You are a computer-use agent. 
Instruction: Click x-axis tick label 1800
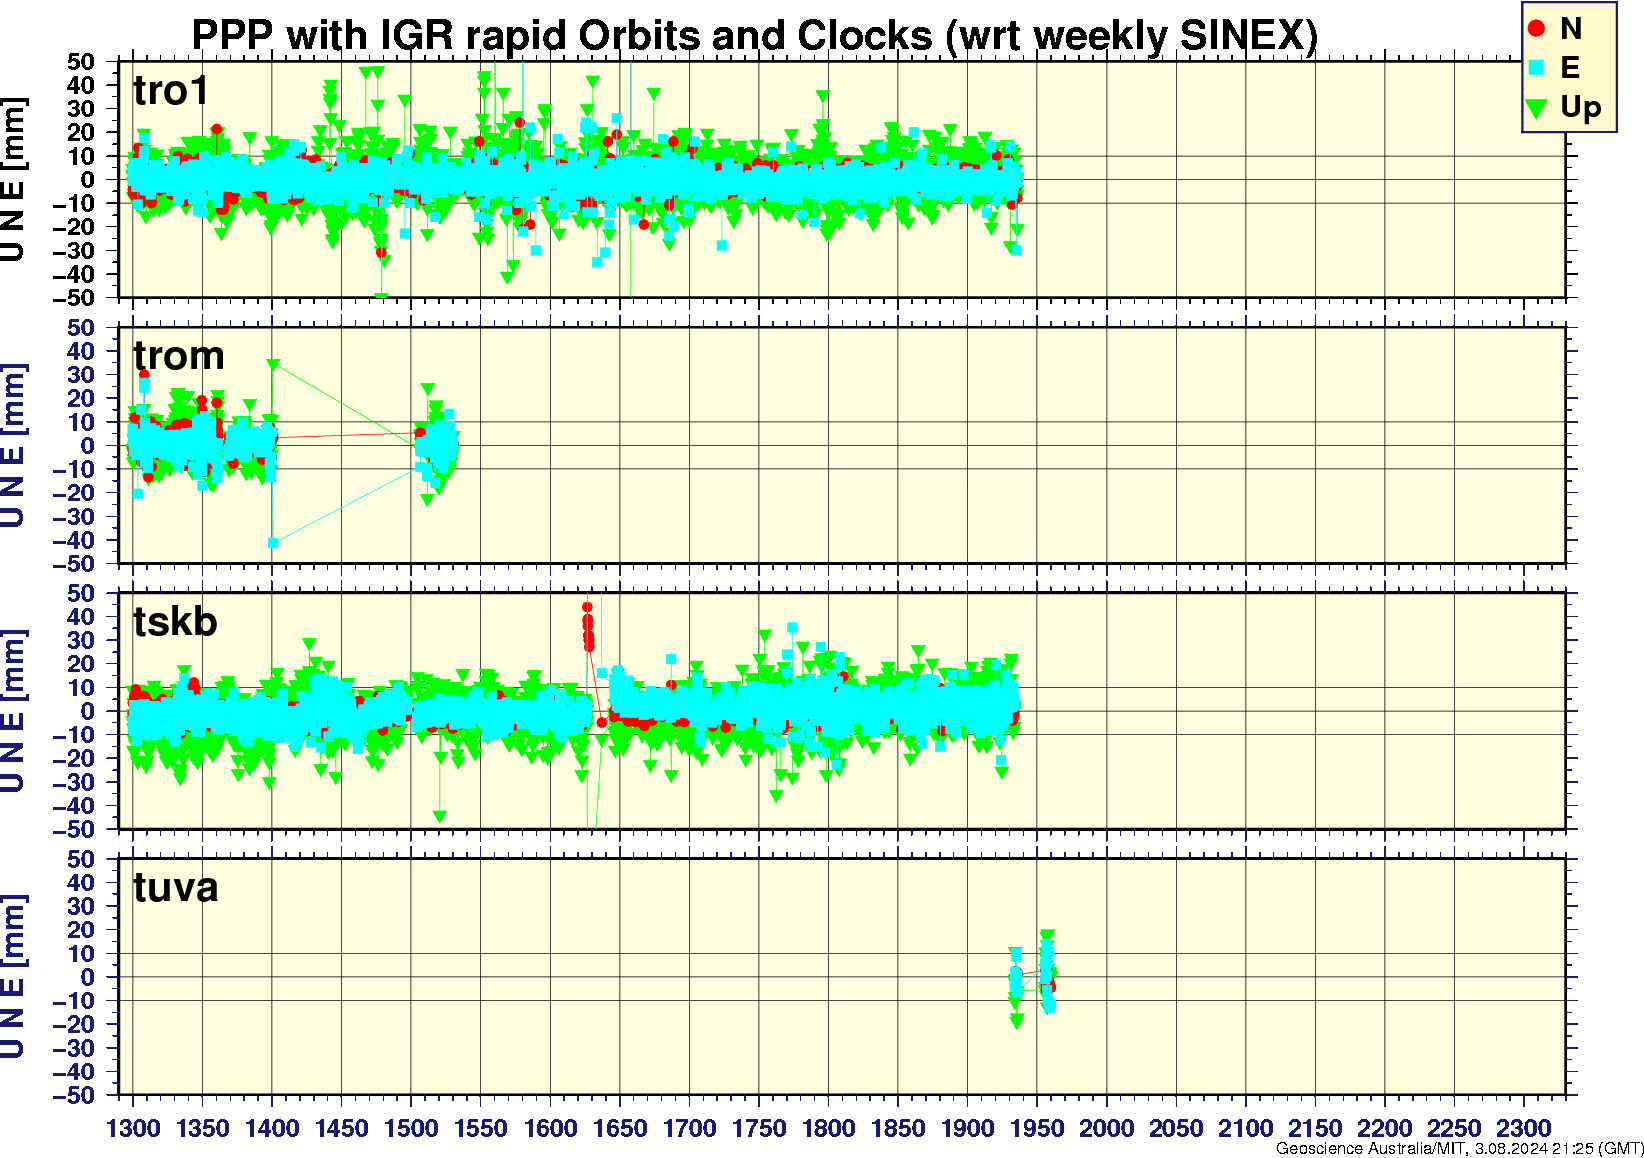828,1128
